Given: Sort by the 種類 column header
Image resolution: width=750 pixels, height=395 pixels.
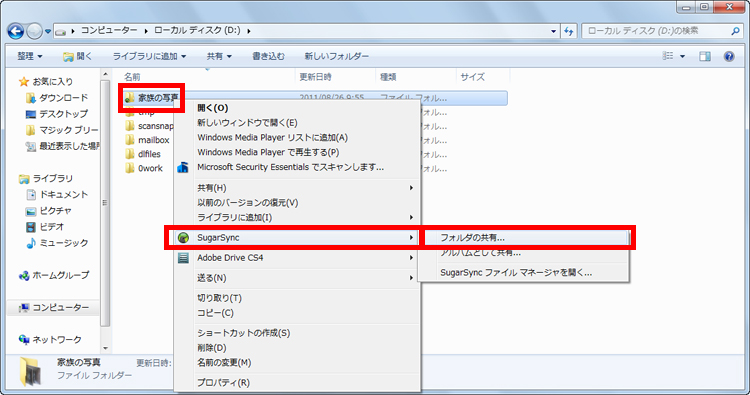Looking at the screenshot, I should pyautogui.click(x=388, y=77).
